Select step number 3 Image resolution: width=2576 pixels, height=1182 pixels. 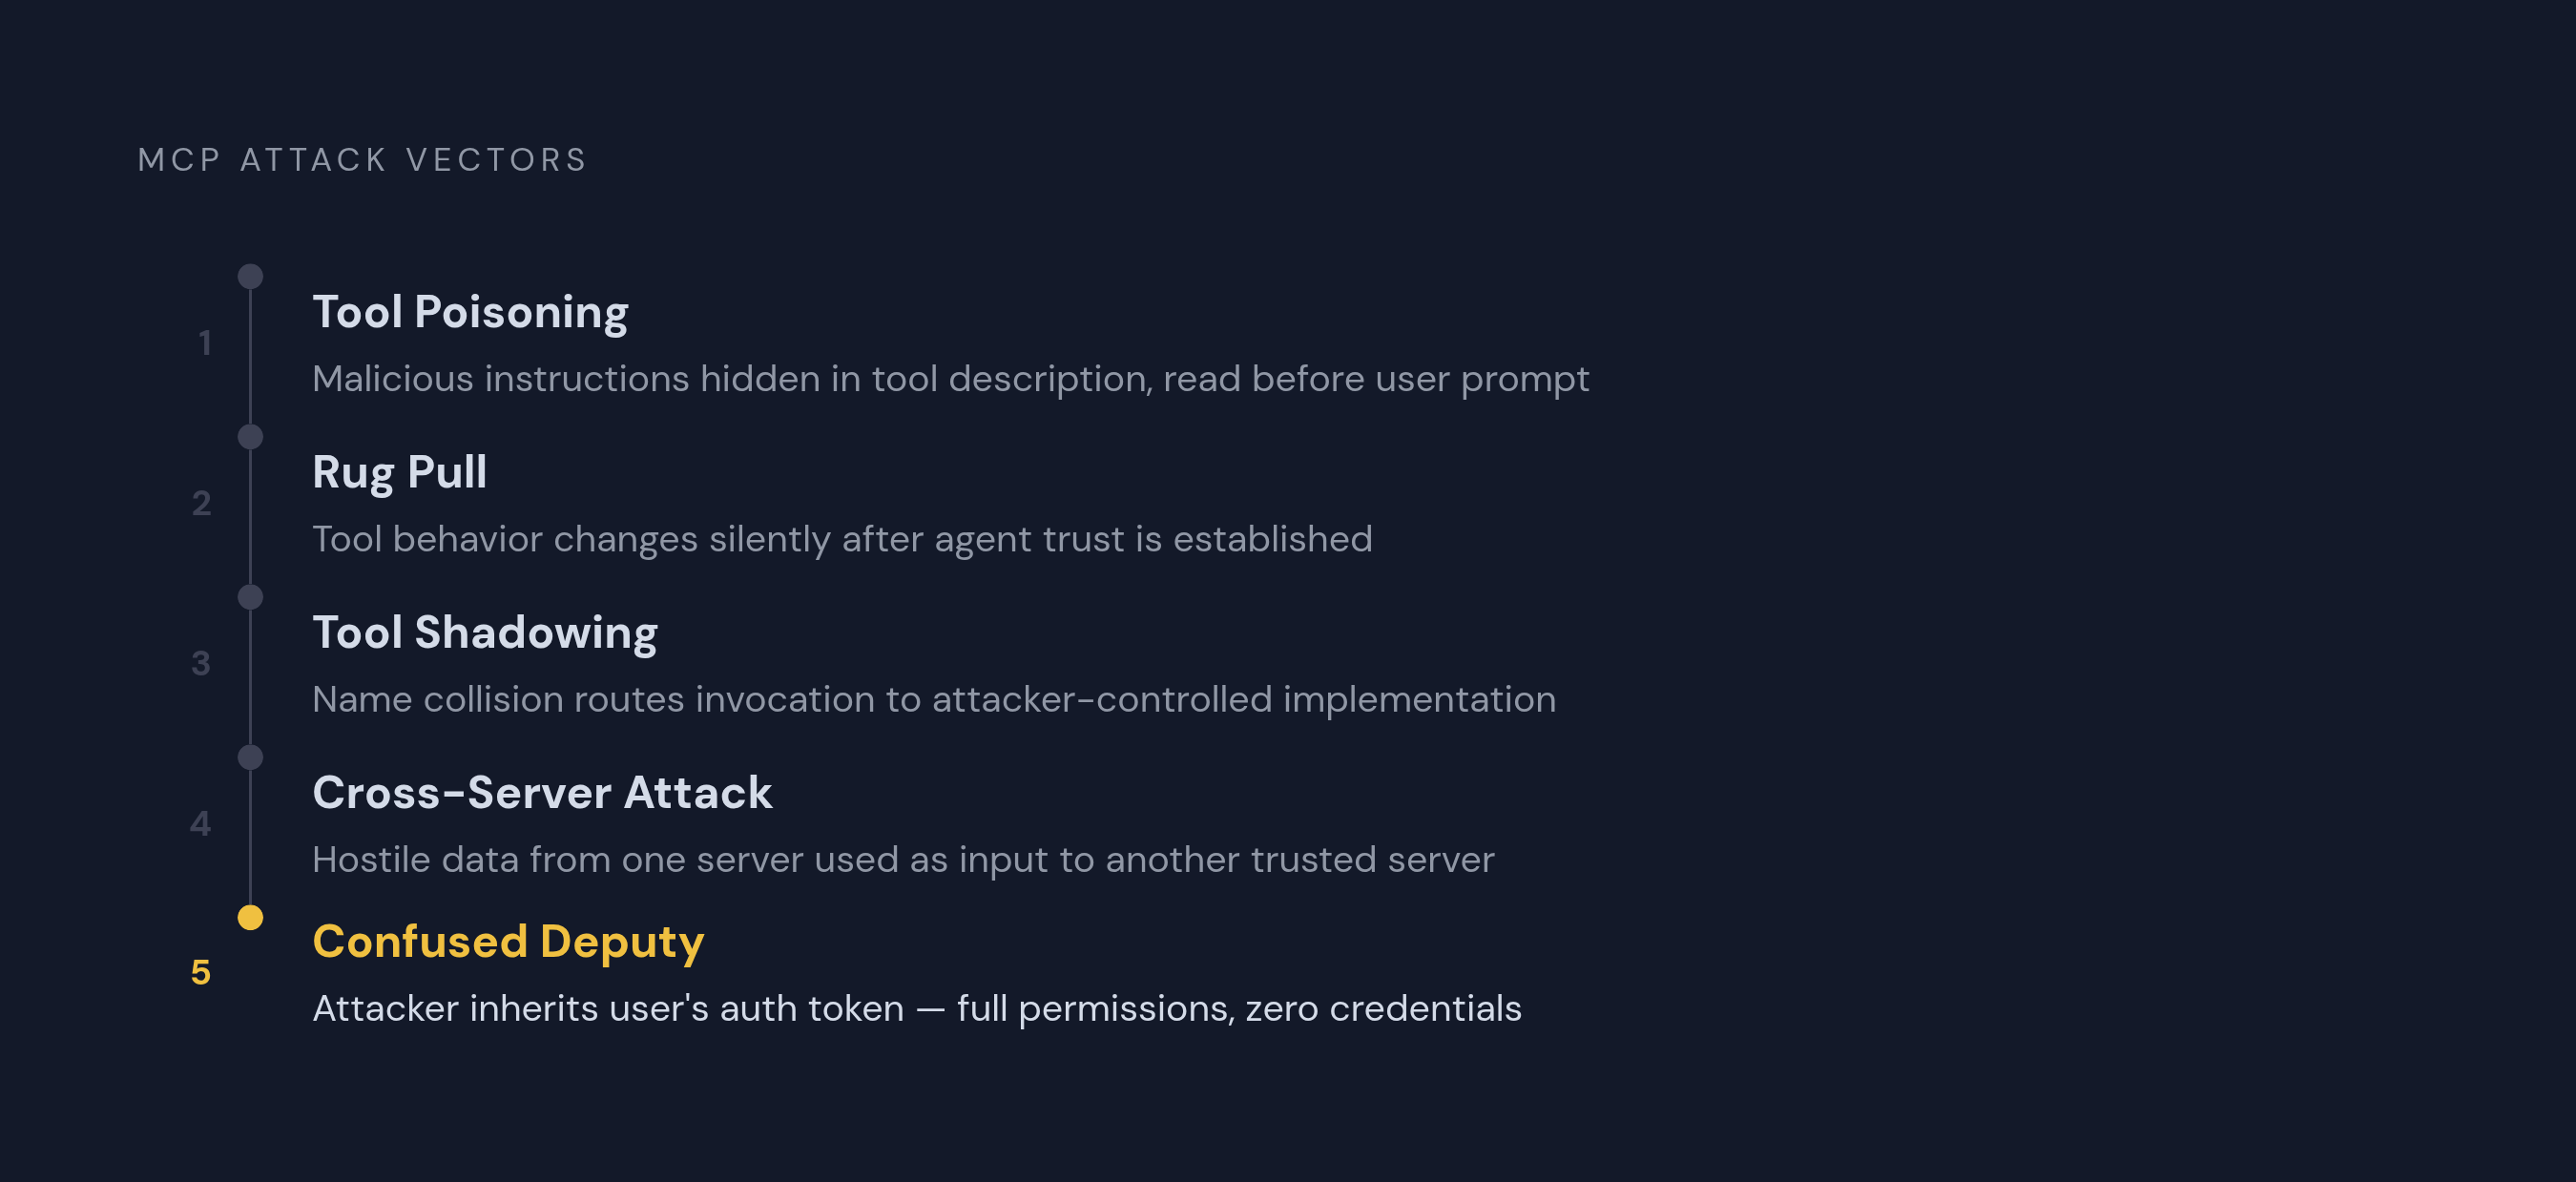[201, 663]
